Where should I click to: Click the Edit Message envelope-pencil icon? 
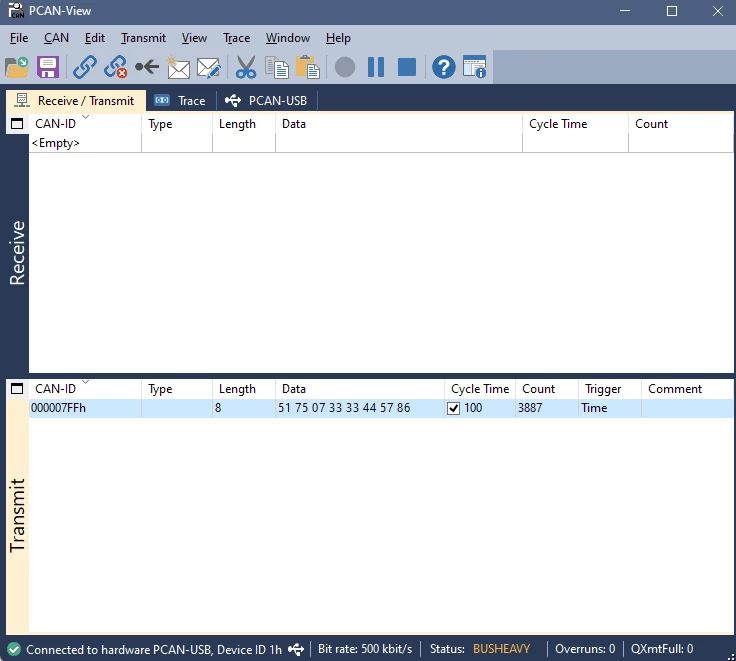(209, 67)
